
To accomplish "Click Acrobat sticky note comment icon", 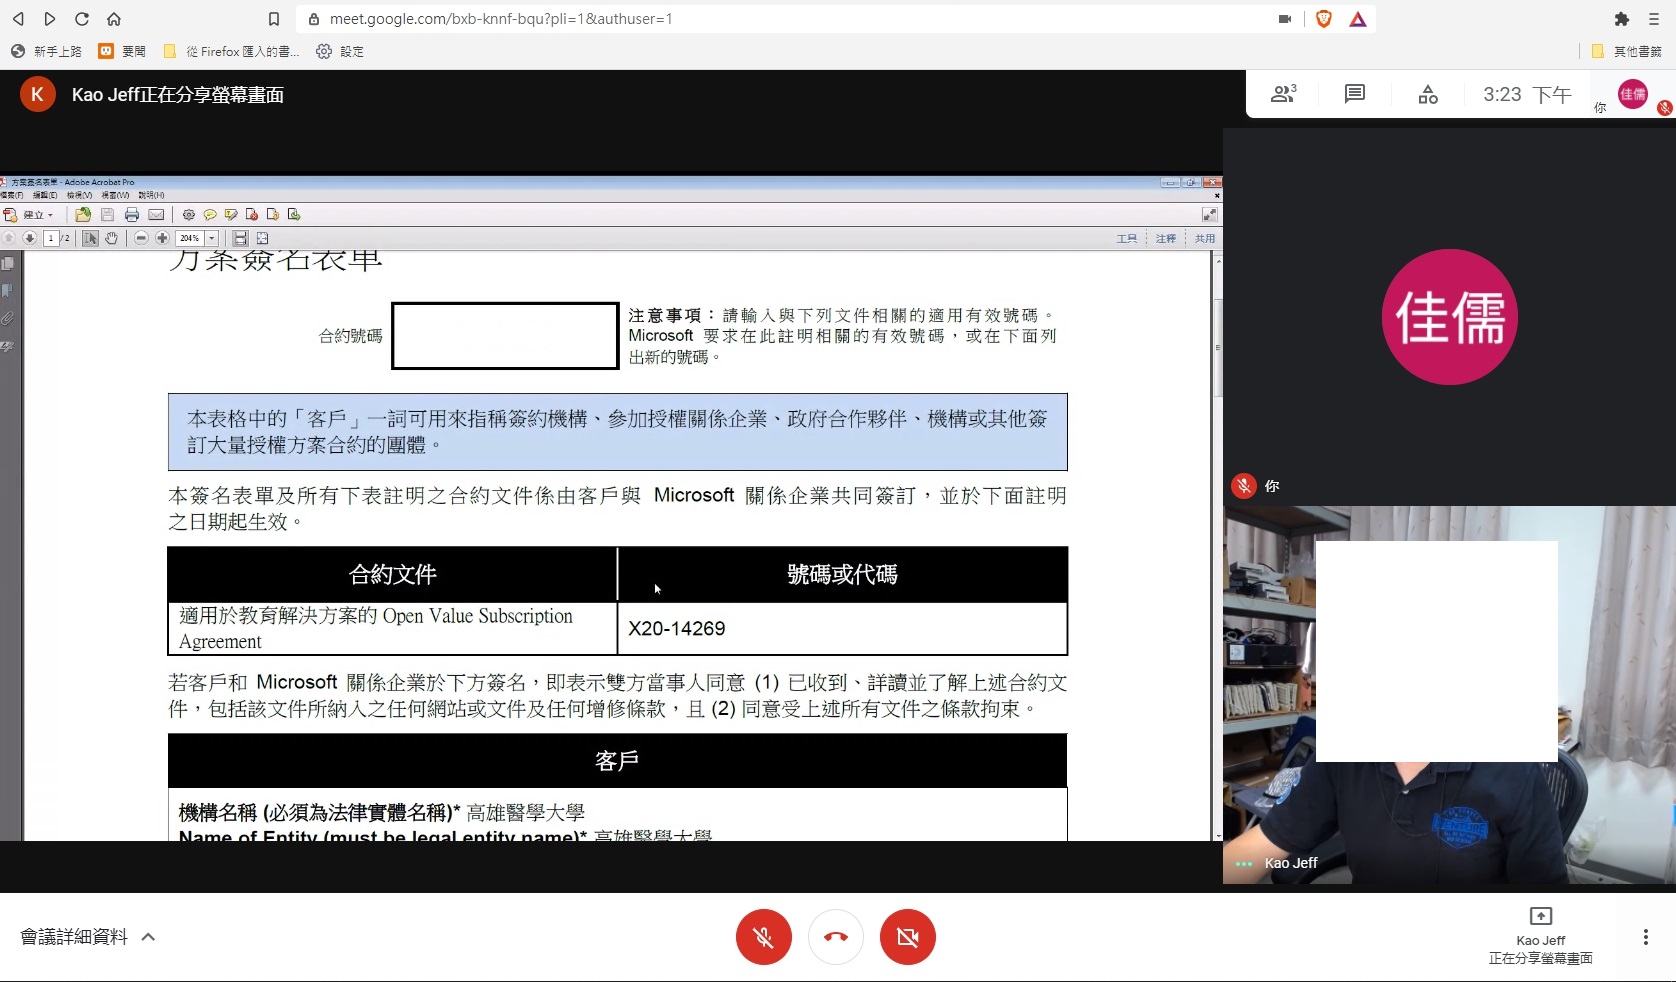I will point(210,214).
